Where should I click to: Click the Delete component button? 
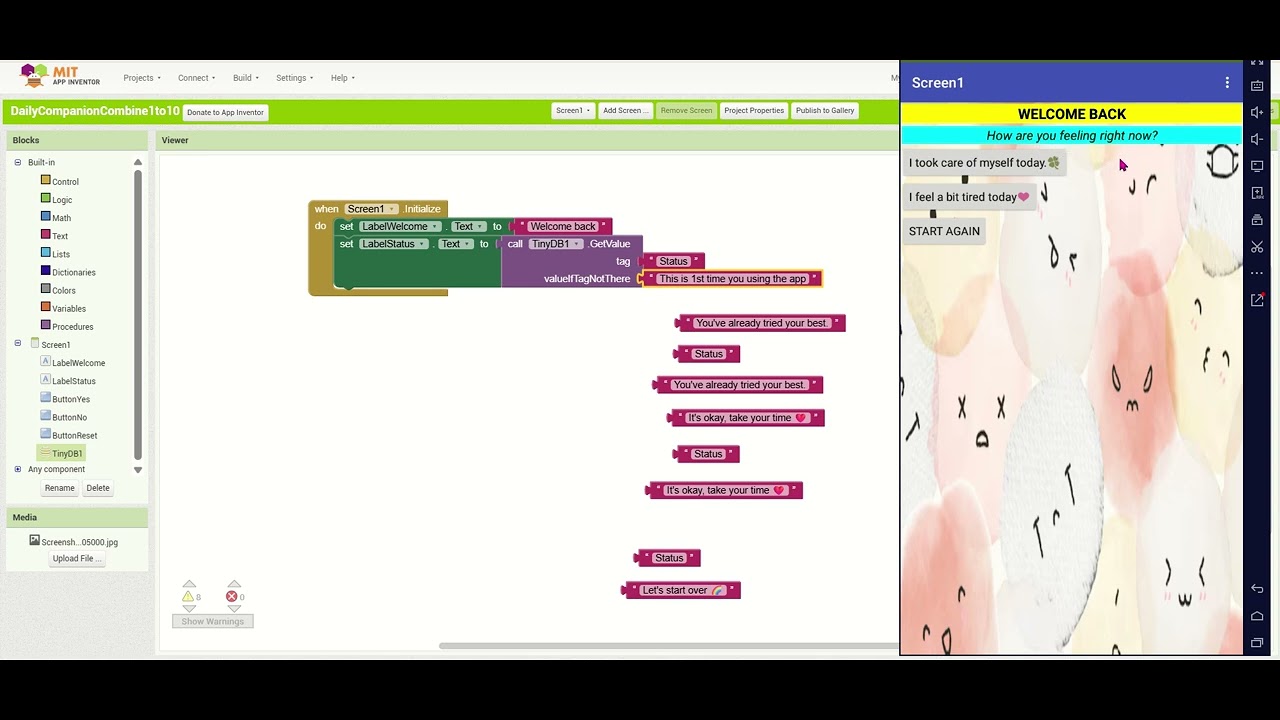click(98, 488)
